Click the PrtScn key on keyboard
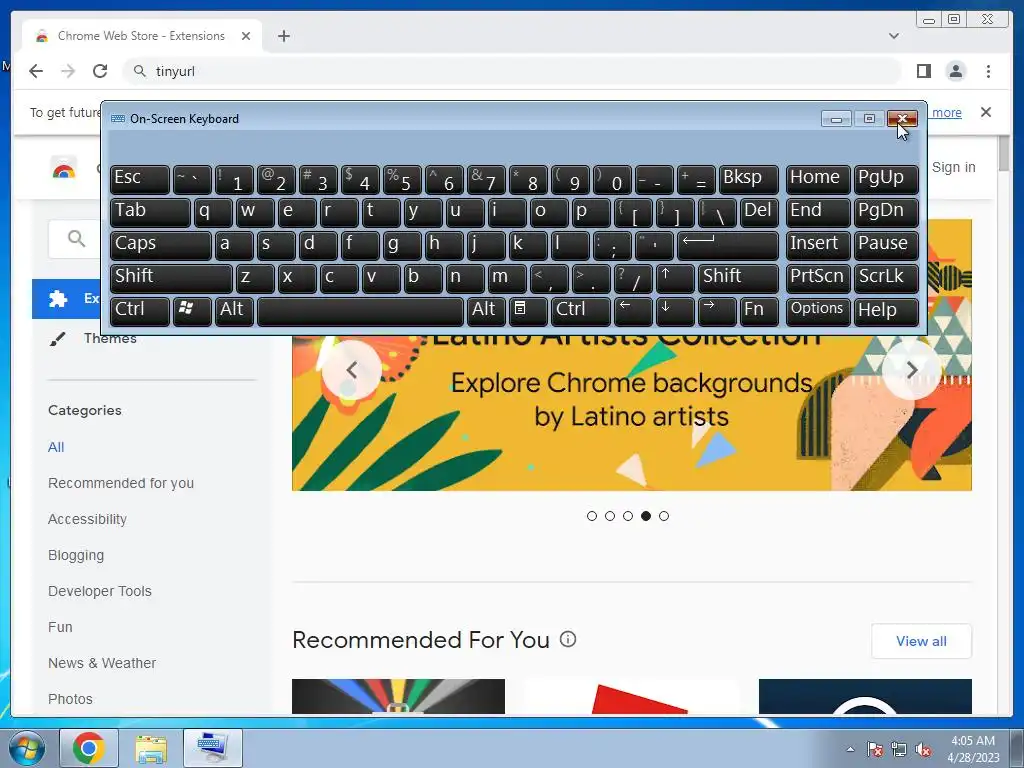1024x768 pixels. click(817, 278)
